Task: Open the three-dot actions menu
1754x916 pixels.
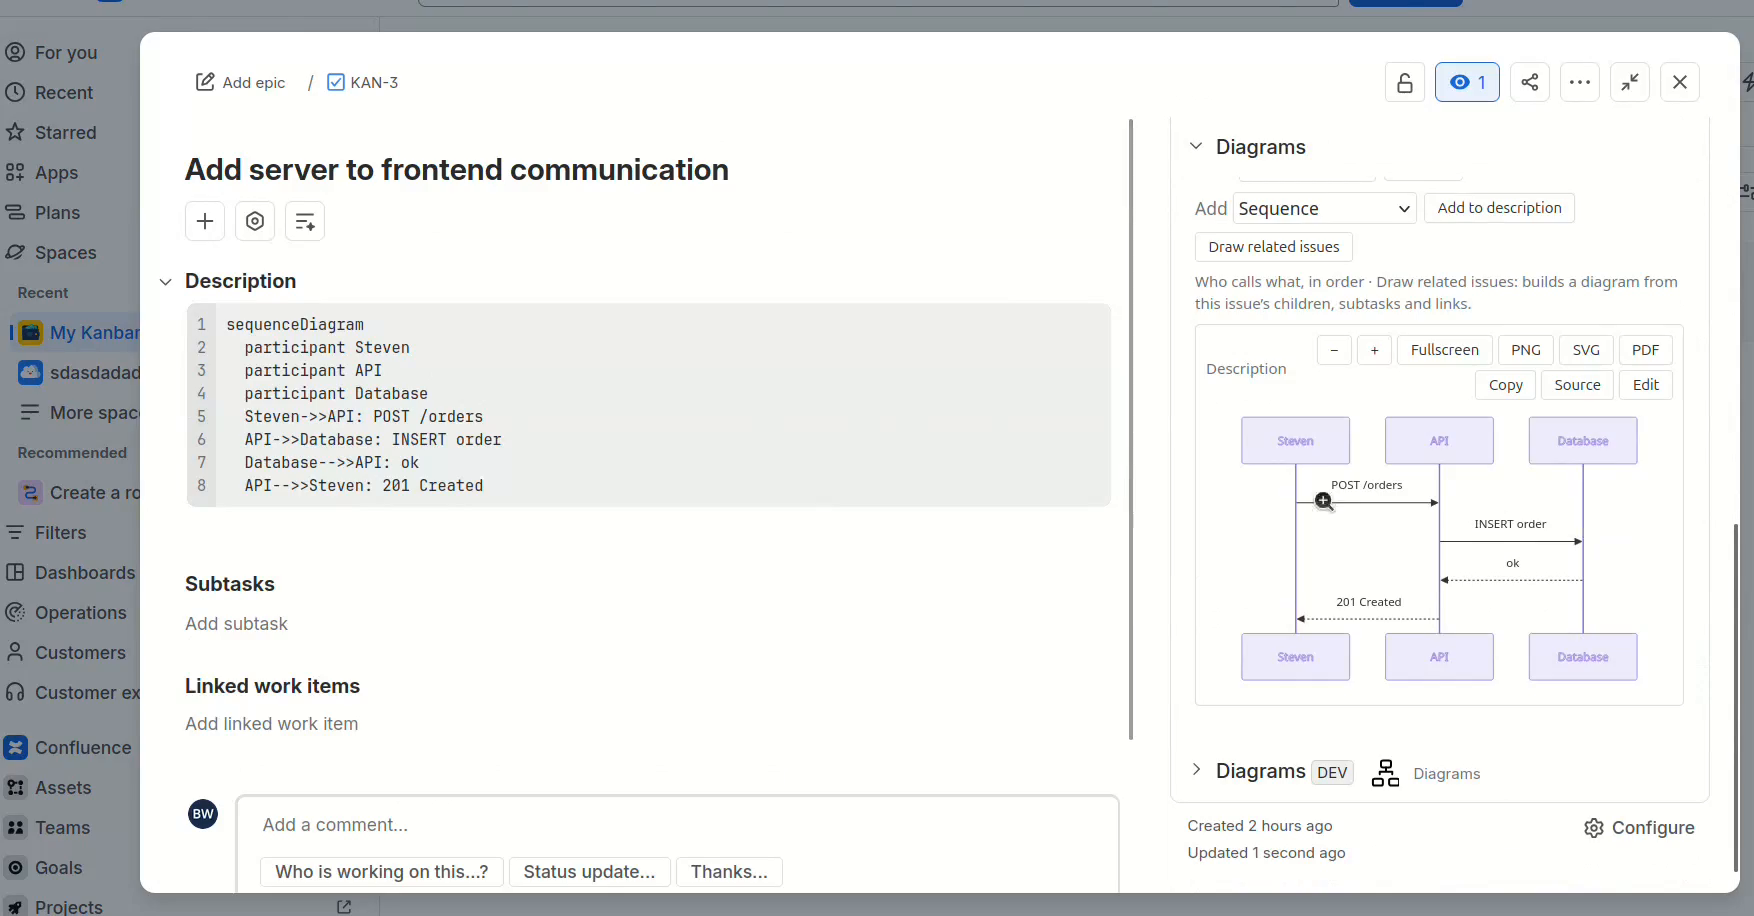Action: click(x=1580, y=82)
